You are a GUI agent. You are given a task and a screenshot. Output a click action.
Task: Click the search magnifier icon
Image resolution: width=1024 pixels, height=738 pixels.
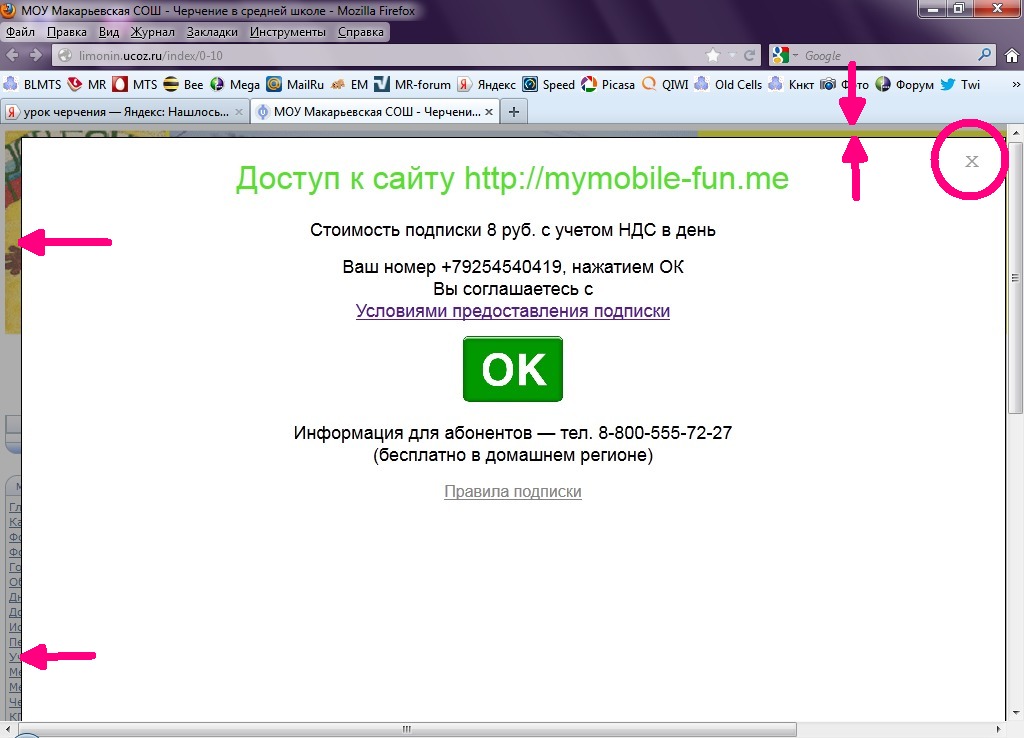click(985, 55)
